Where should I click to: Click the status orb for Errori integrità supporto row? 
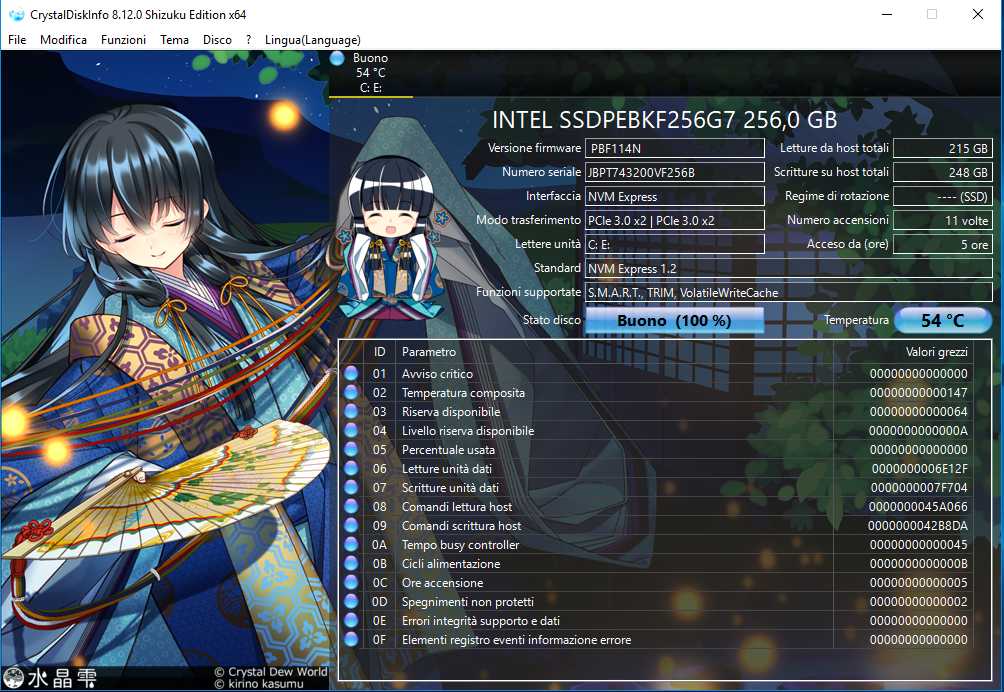[351, 620]
